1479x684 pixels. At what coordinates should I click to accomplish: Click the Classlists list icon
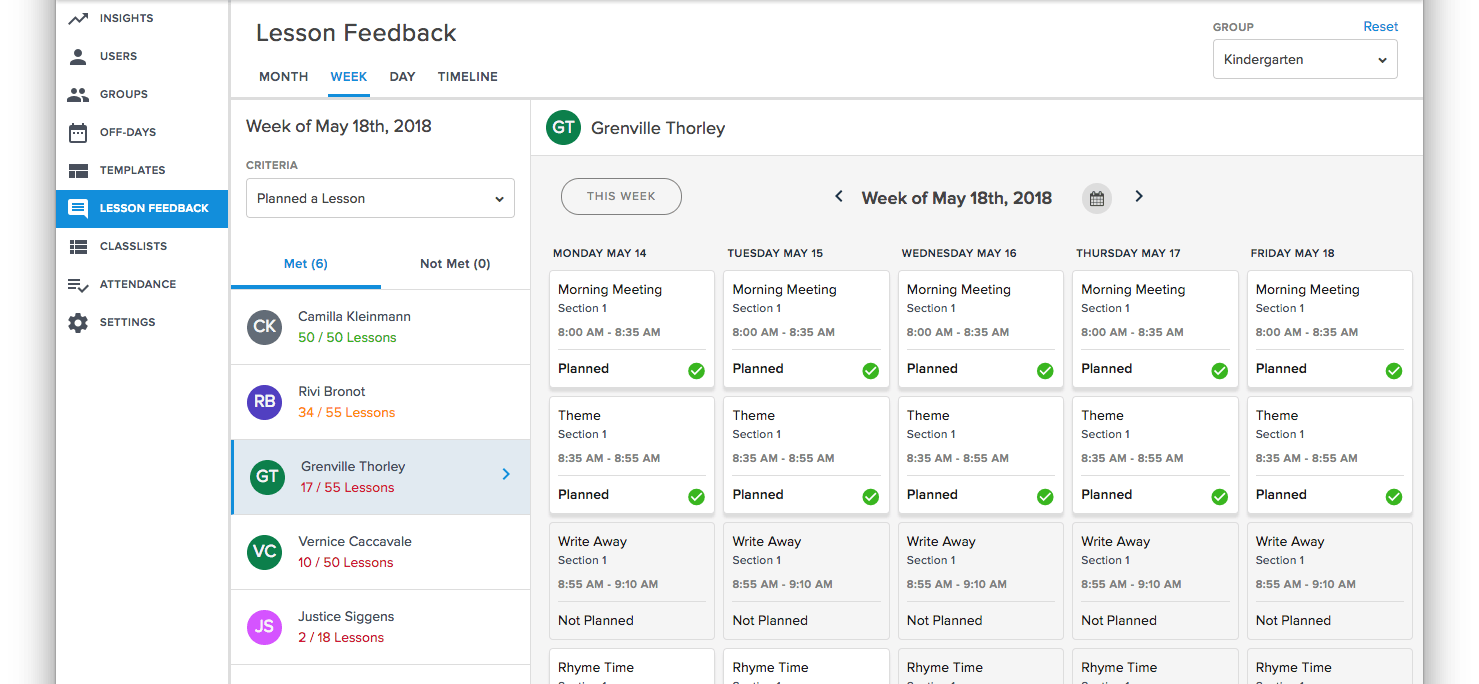click(78, 246)
